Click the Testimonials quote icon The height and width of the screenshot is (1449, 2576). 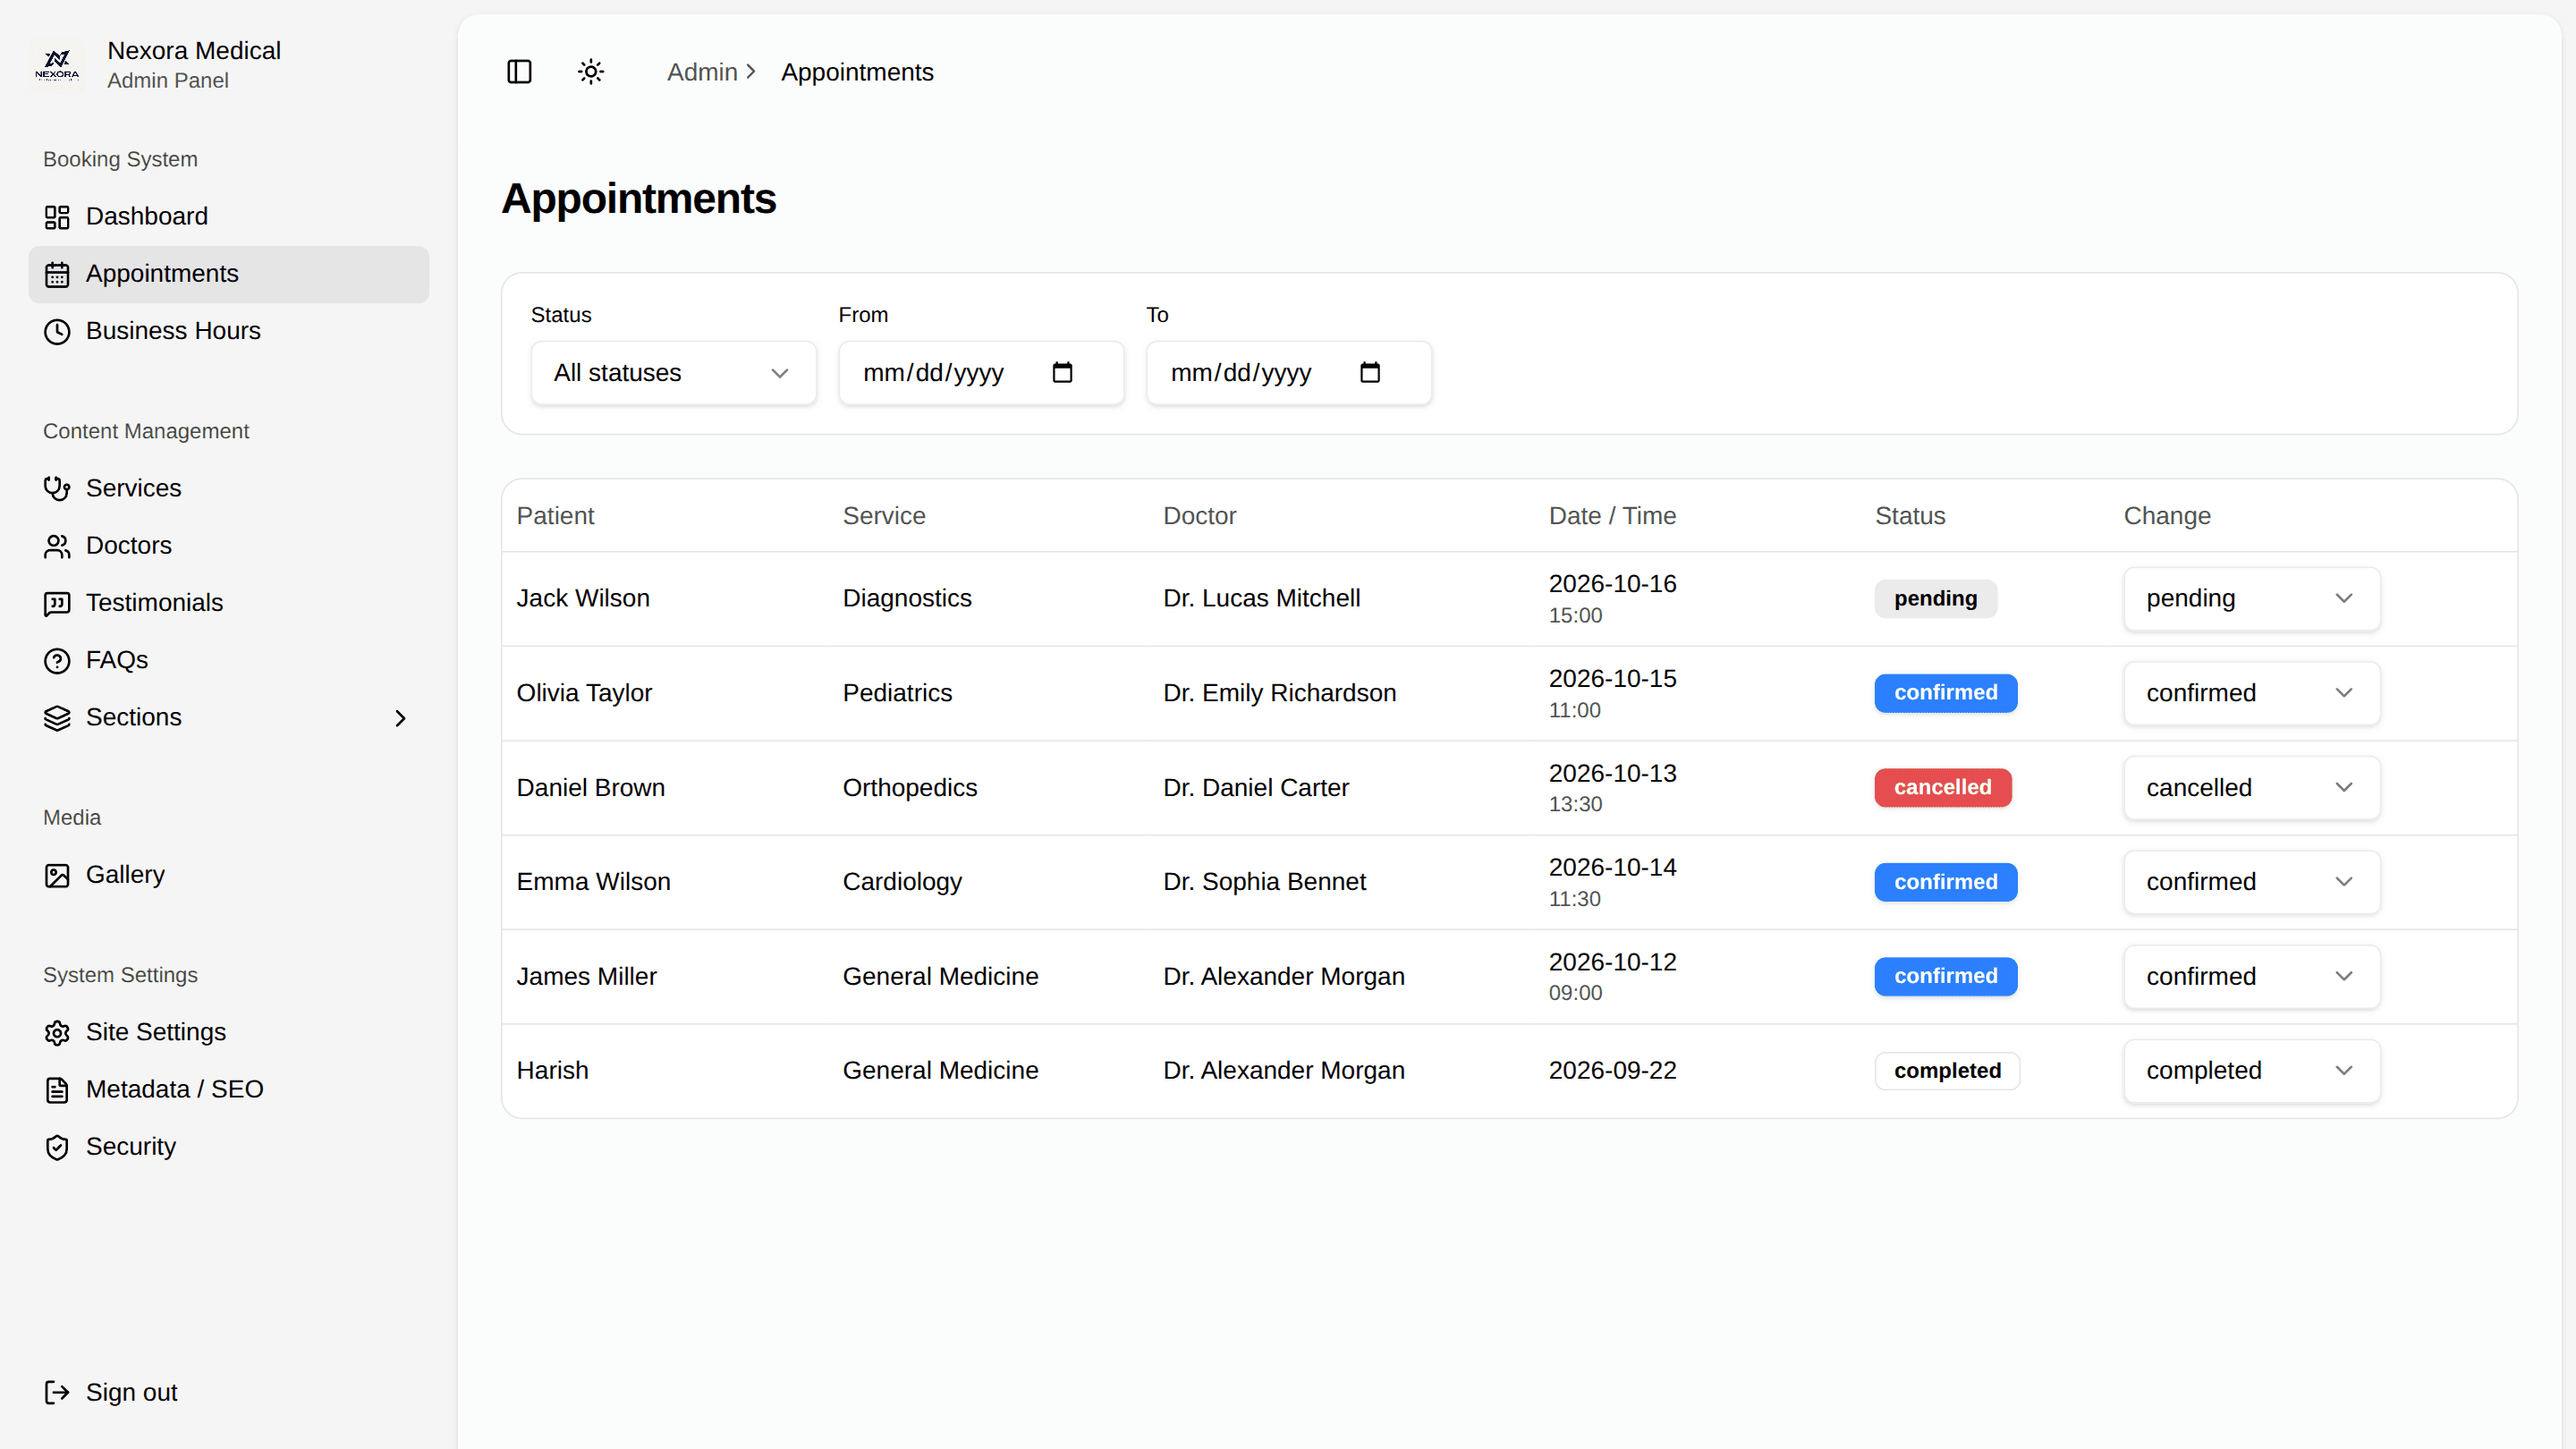(57, 603)
